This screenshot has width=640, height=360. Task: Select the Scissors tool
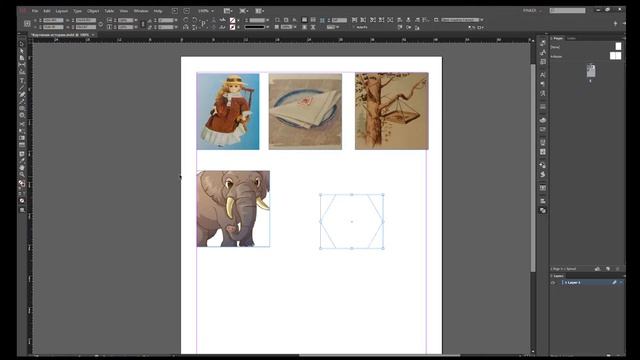(22, 124)
